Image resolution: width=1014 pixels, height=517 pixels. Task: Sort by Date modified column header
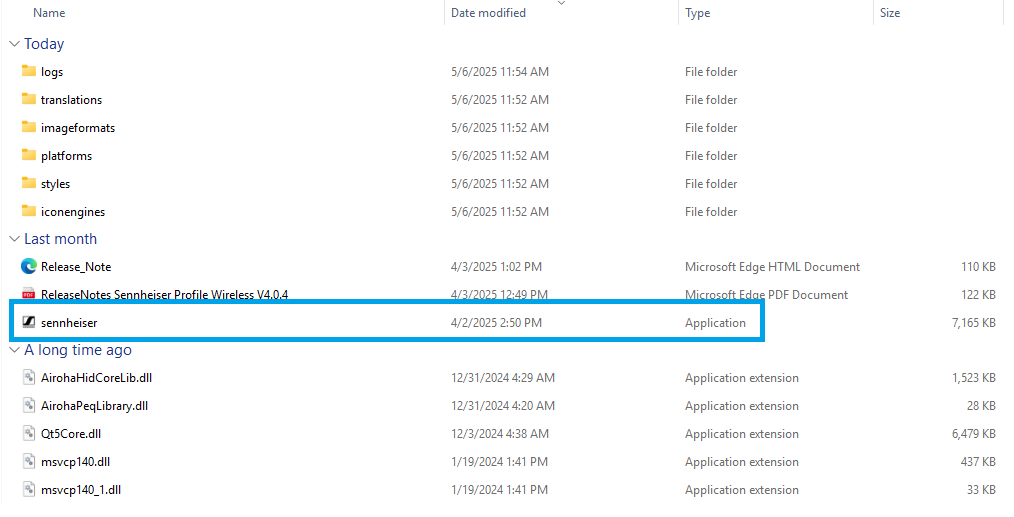[x=488, y=13]
